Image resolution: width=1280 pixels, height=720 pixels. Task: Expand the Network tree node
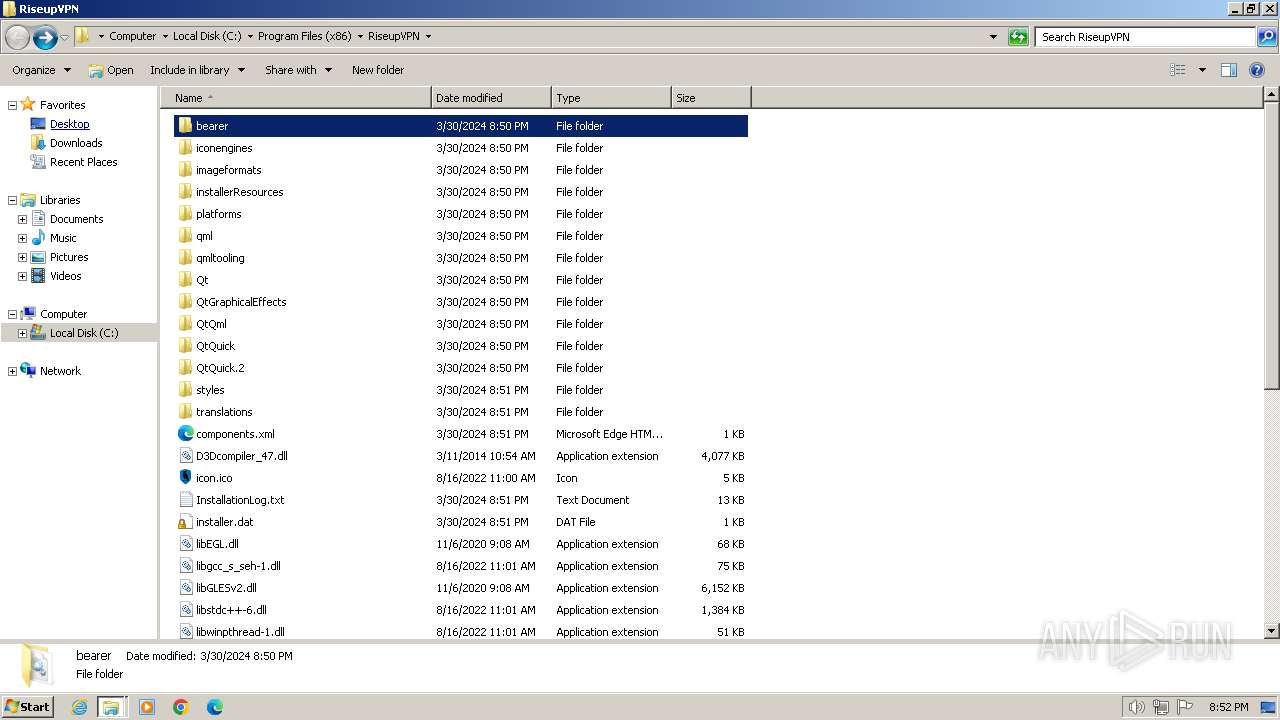(x=12, y=371)
